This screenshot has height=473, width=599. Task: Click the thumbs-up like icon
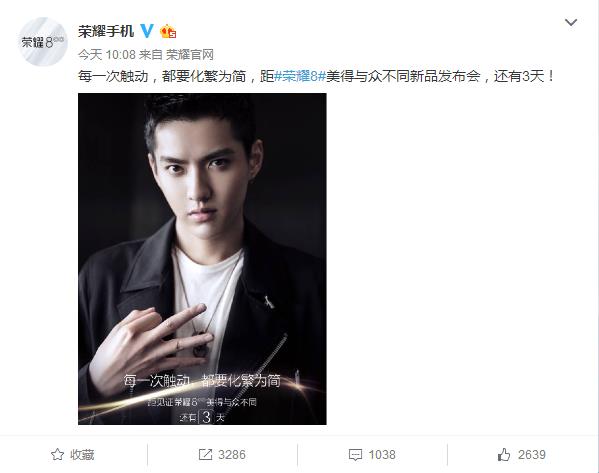pos(504,454)
